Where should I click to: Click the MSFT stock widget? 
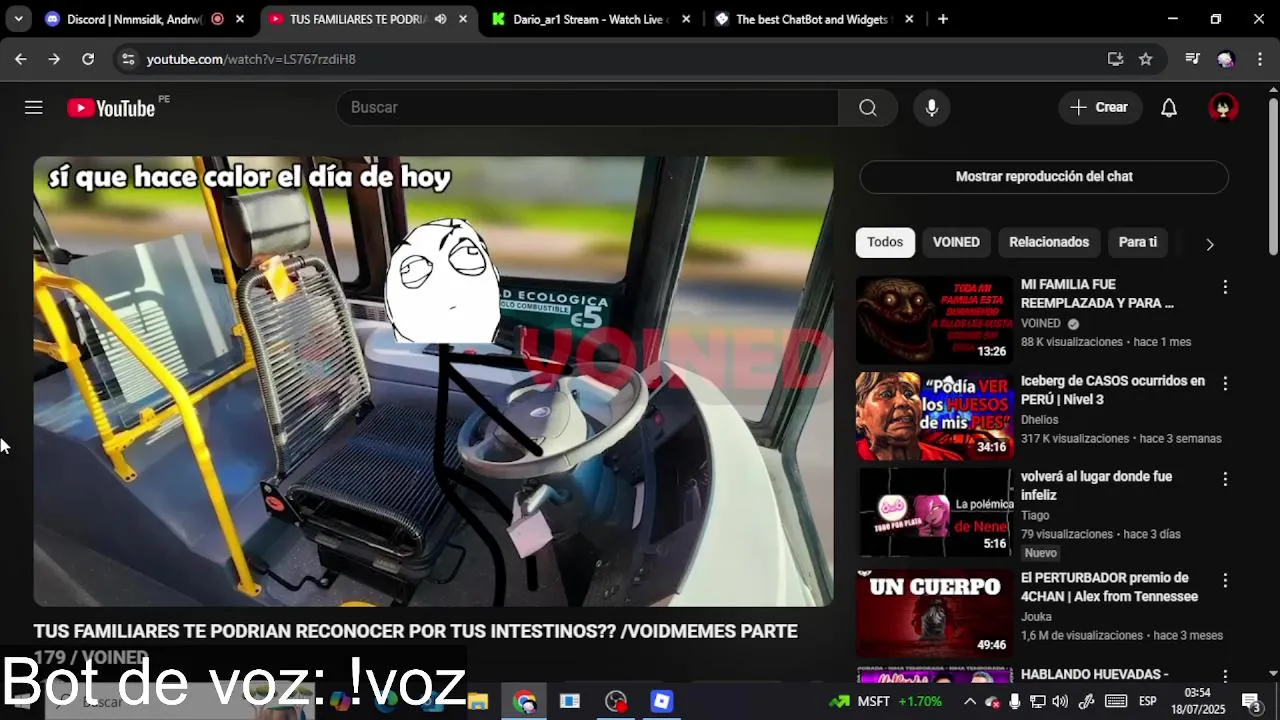point(886,701)
